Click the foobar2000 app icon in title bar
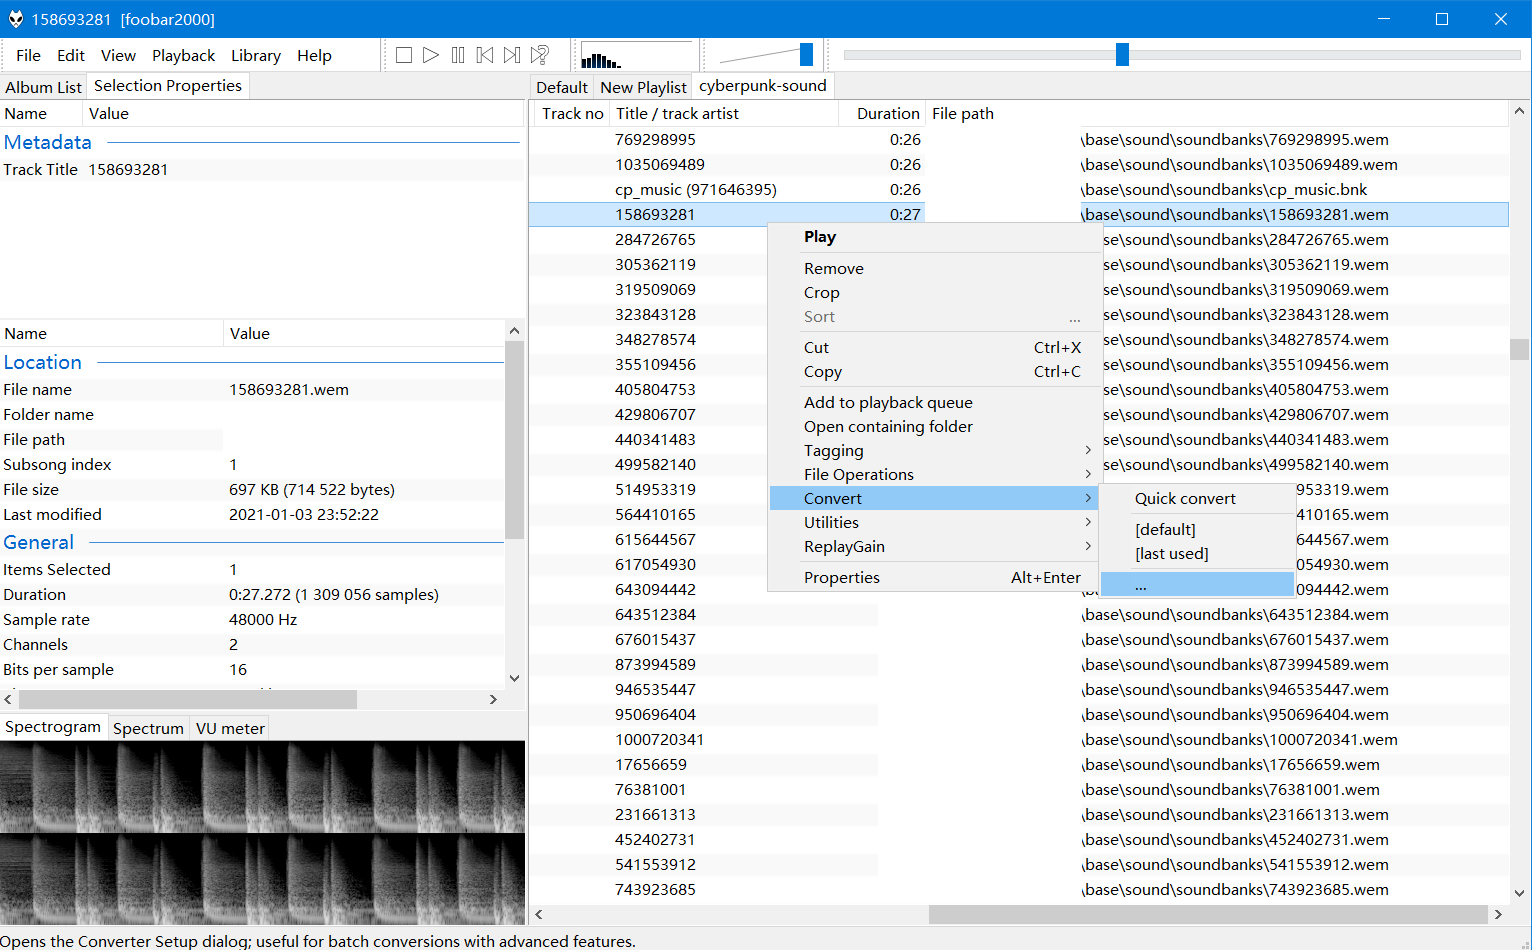The width and height of the screenshot is (1532, 950). [x=15, y=19]
